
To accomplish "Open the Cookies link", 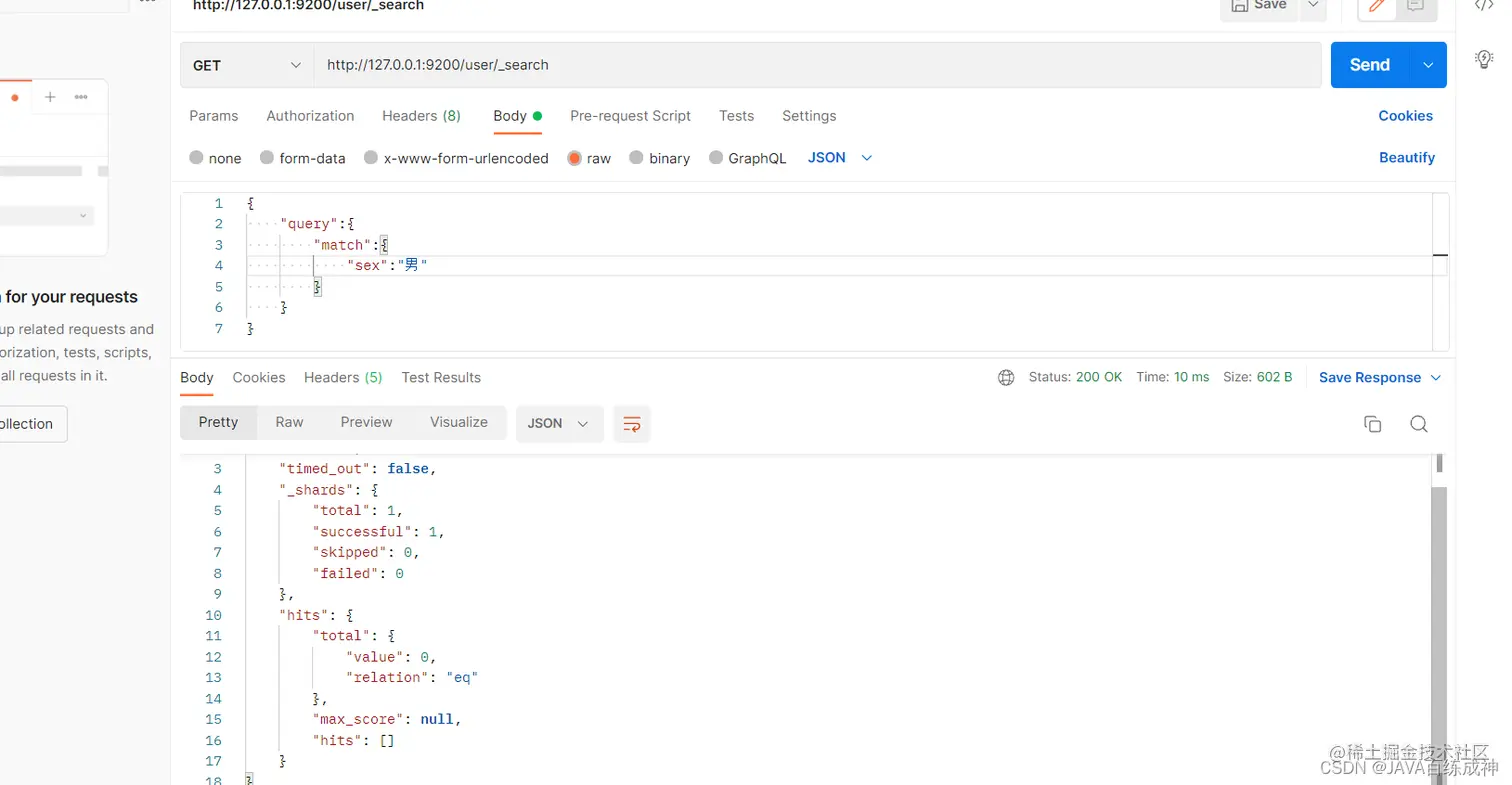I will pyautogui.click(x=1405, y=116).
